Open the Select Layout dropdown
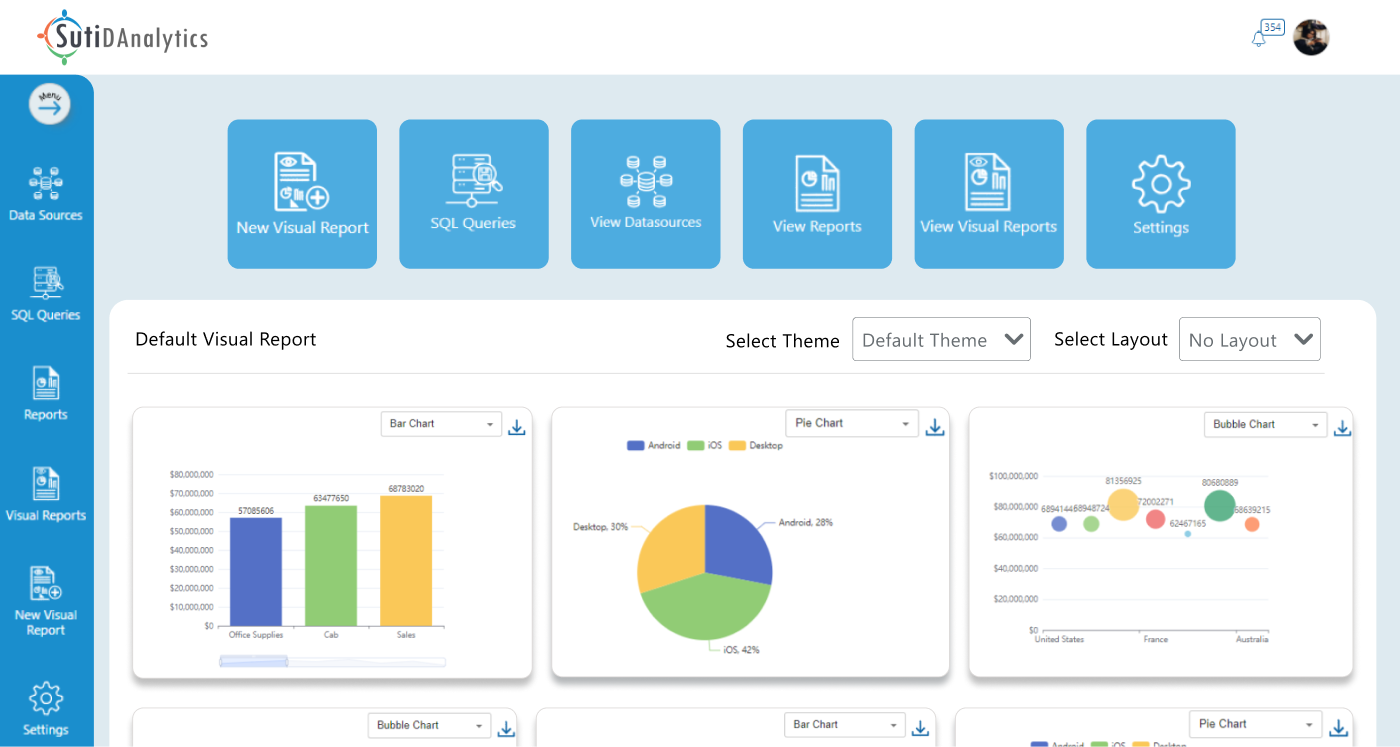 [1249, 340]
